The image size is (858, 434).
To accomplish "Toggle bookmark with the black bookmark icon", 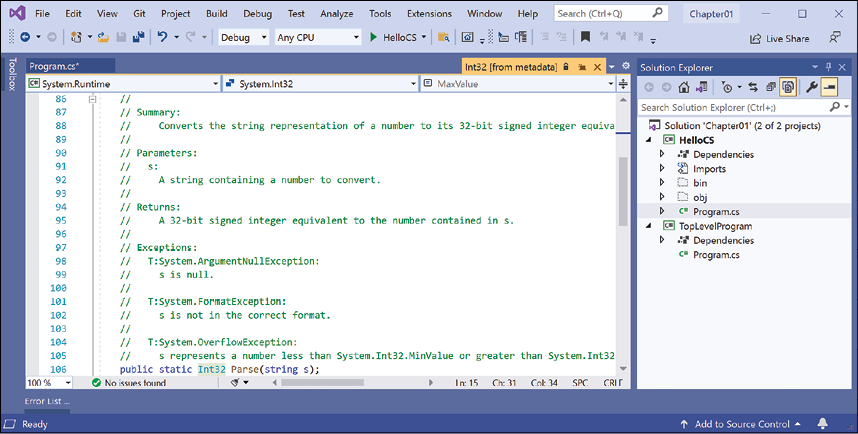I will click(x=585, y=37).
